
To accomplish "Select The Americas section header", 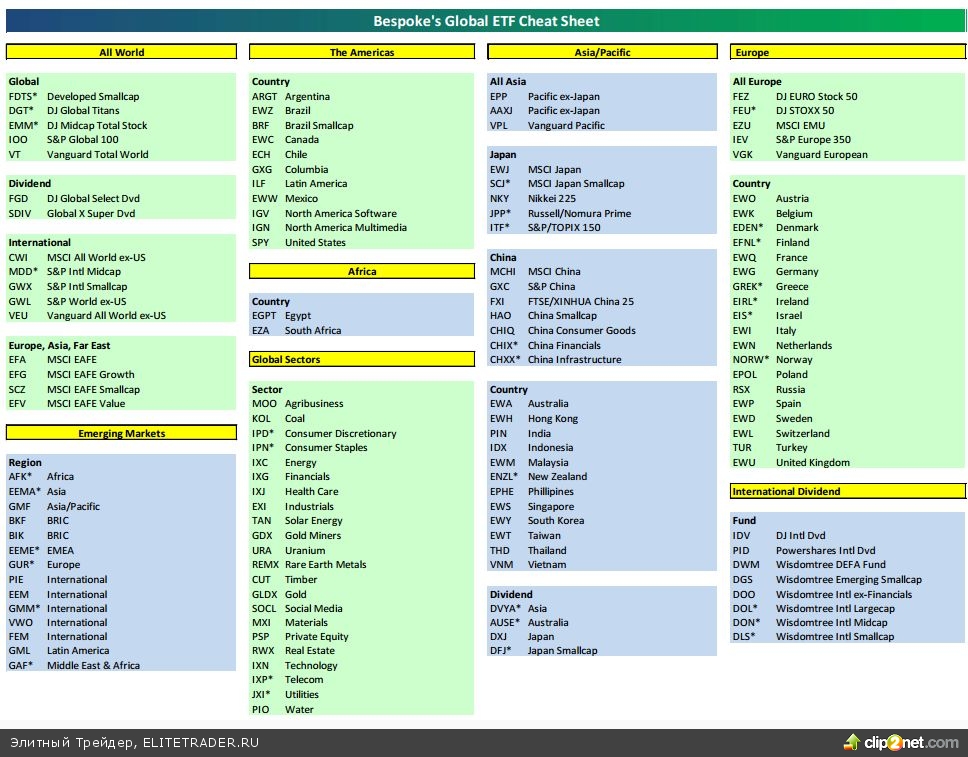I will [x=362, y=52].
